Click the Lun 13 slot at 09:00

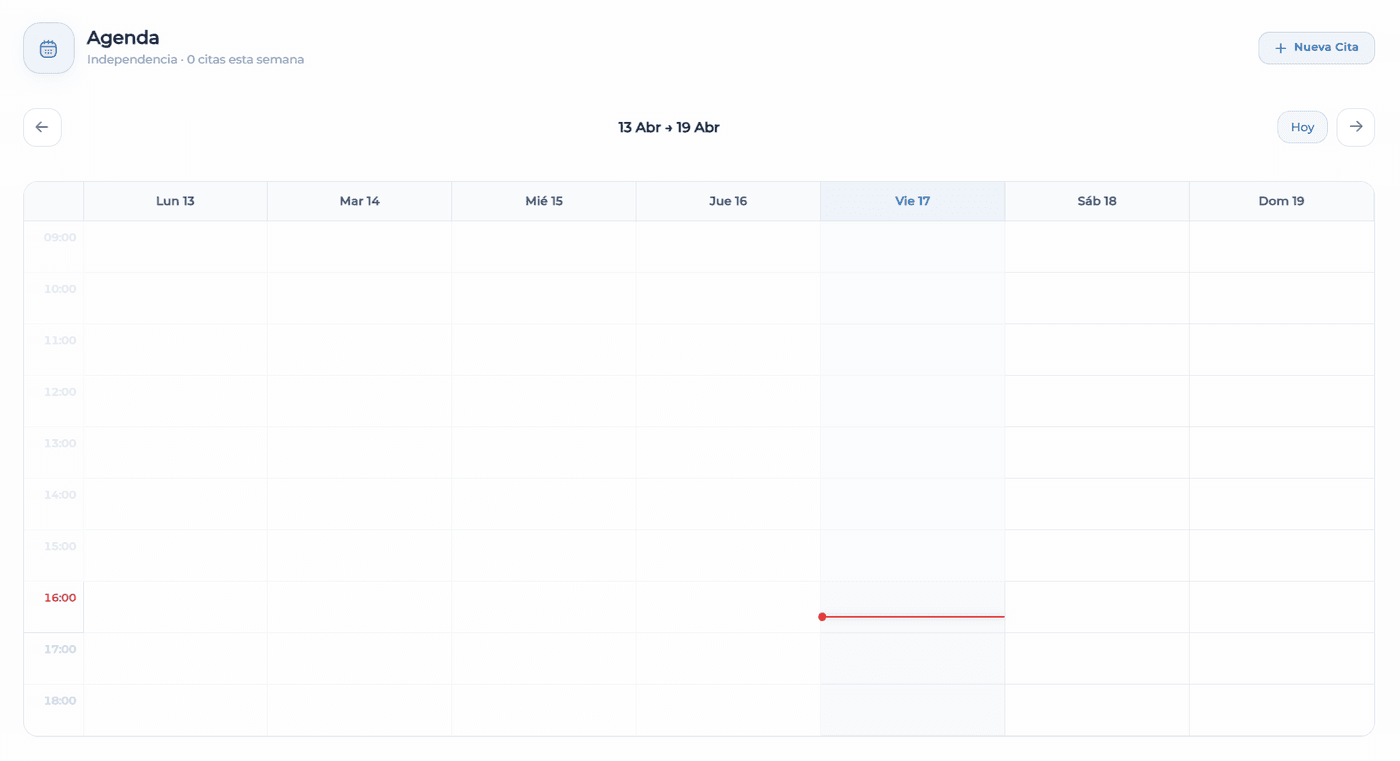coord(175,247)
